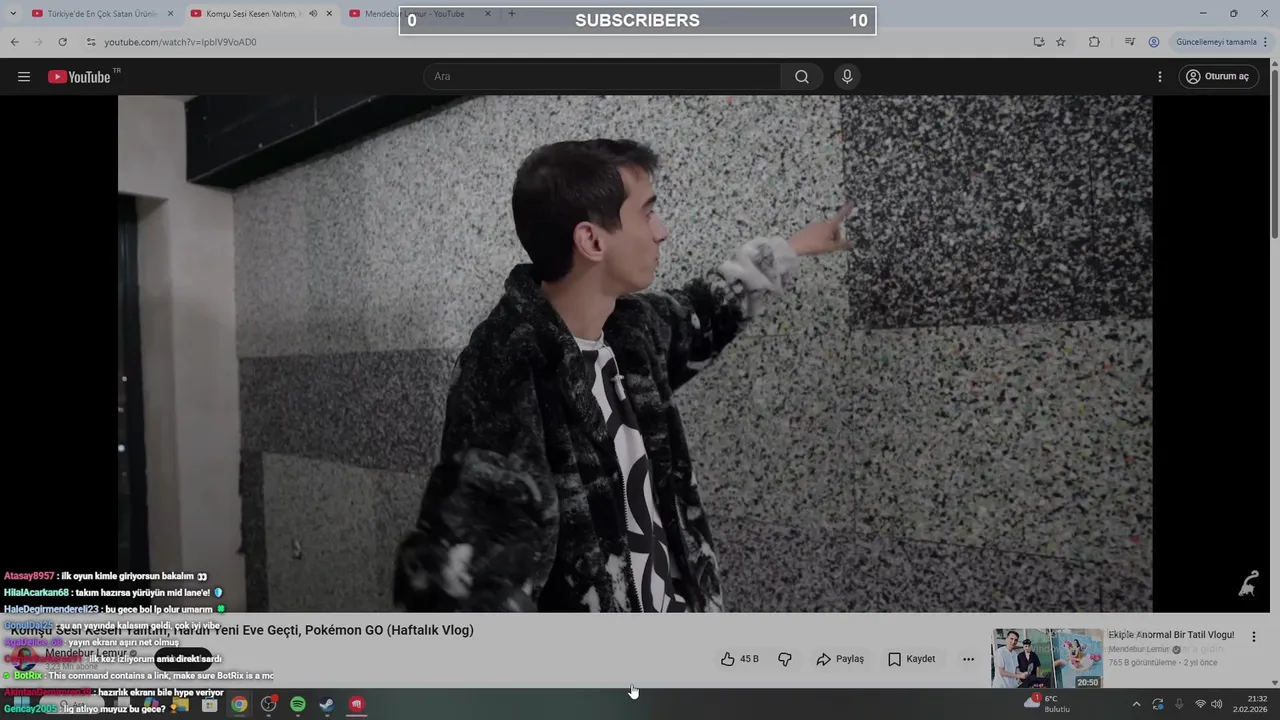The width and height of the screenshot is (1280, 720).
Task: Sign in with 'Oturum aç' button
Action: click(1217, 76)
